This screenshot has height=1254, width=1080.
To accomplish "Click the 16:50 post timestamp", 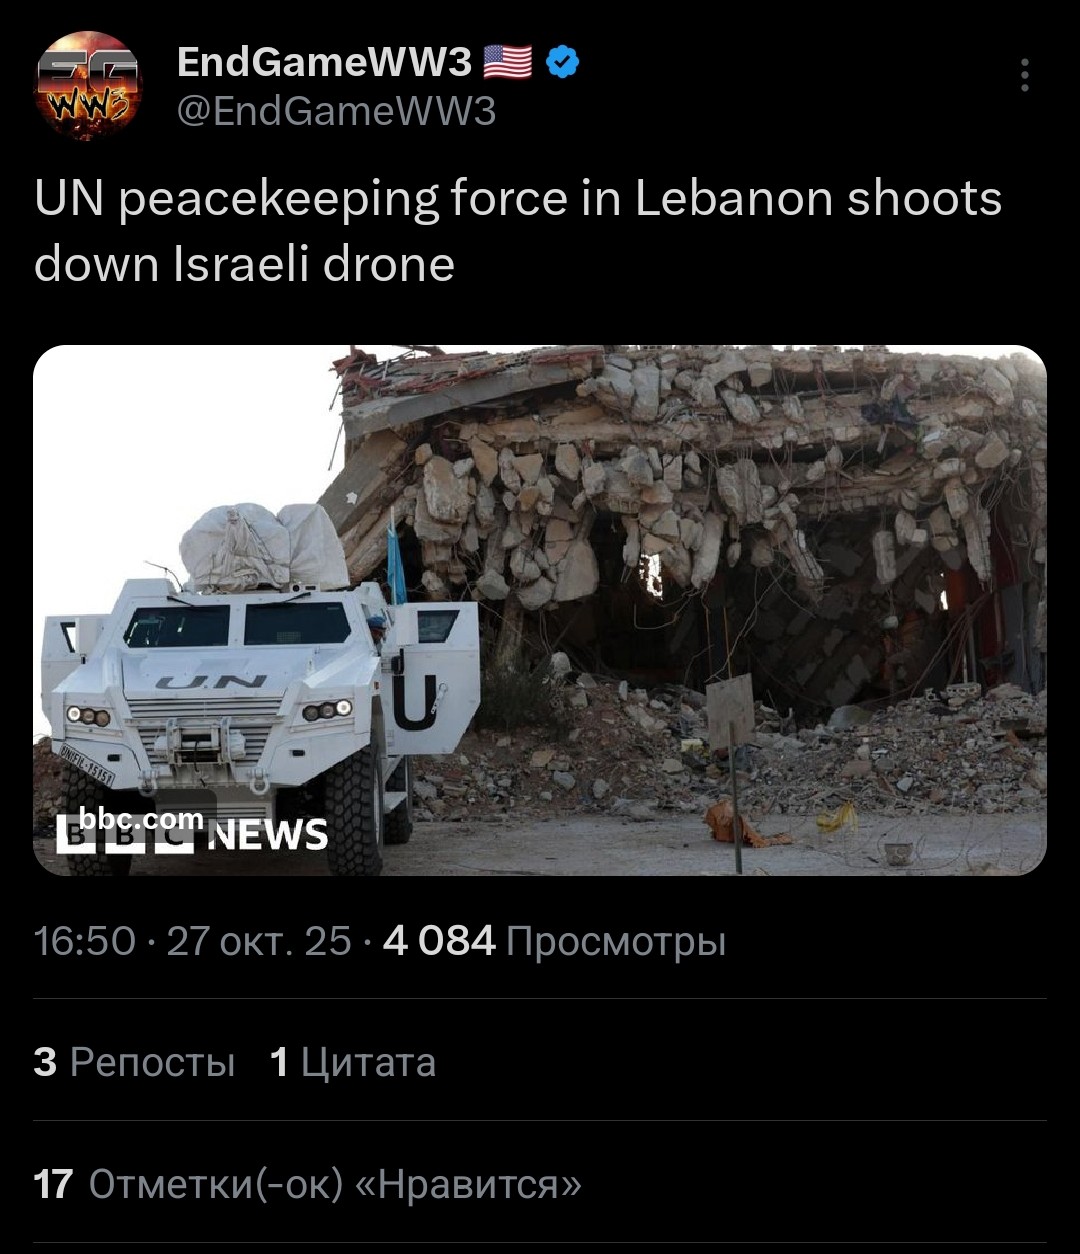I will point(85,941).
